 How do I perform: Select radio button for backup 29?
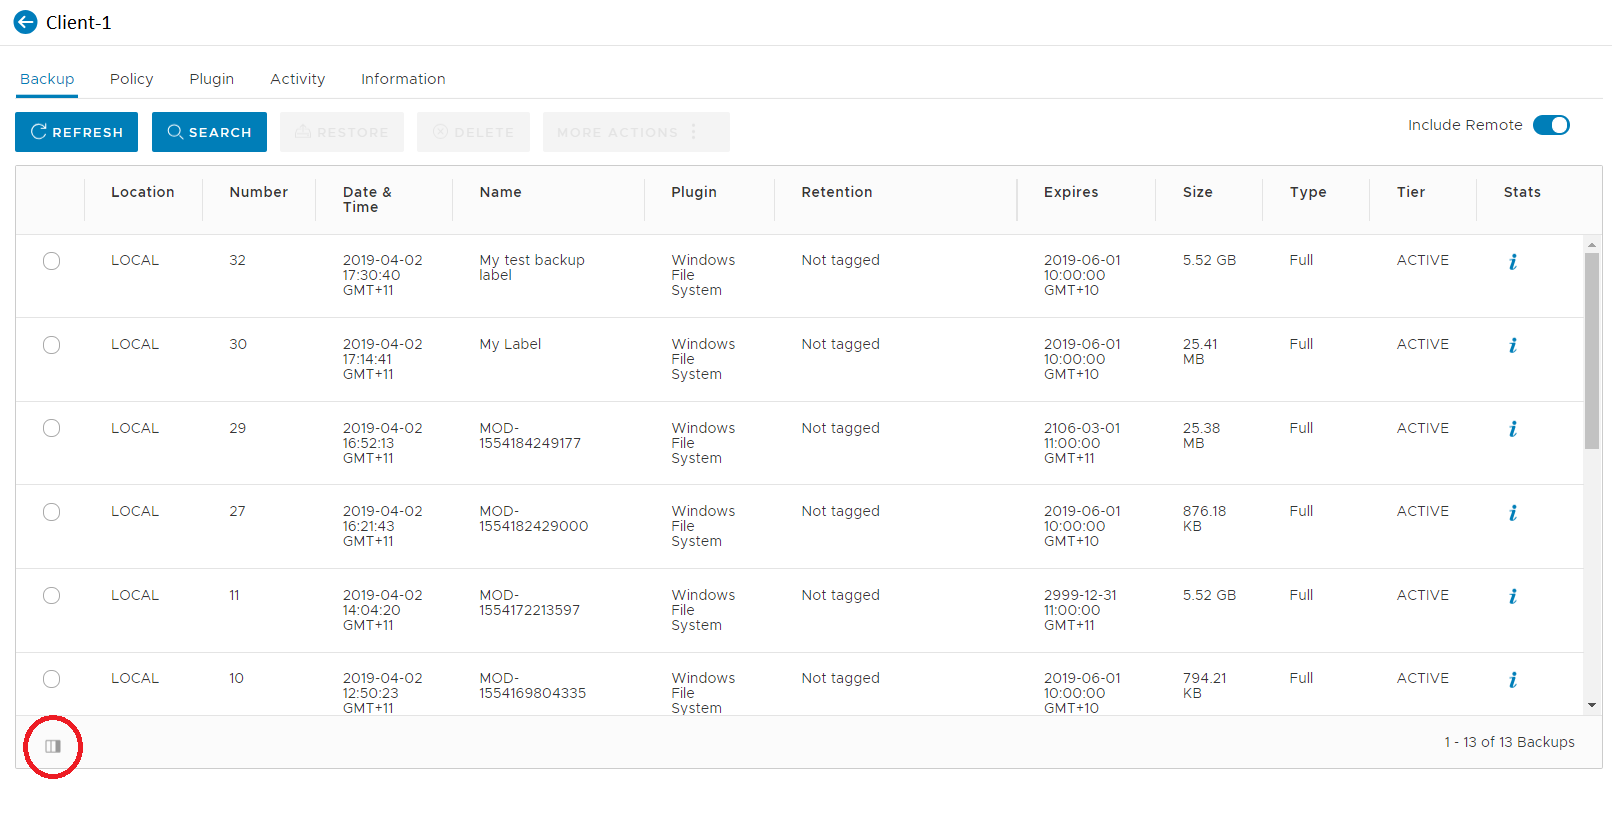[x=52, y=428]
